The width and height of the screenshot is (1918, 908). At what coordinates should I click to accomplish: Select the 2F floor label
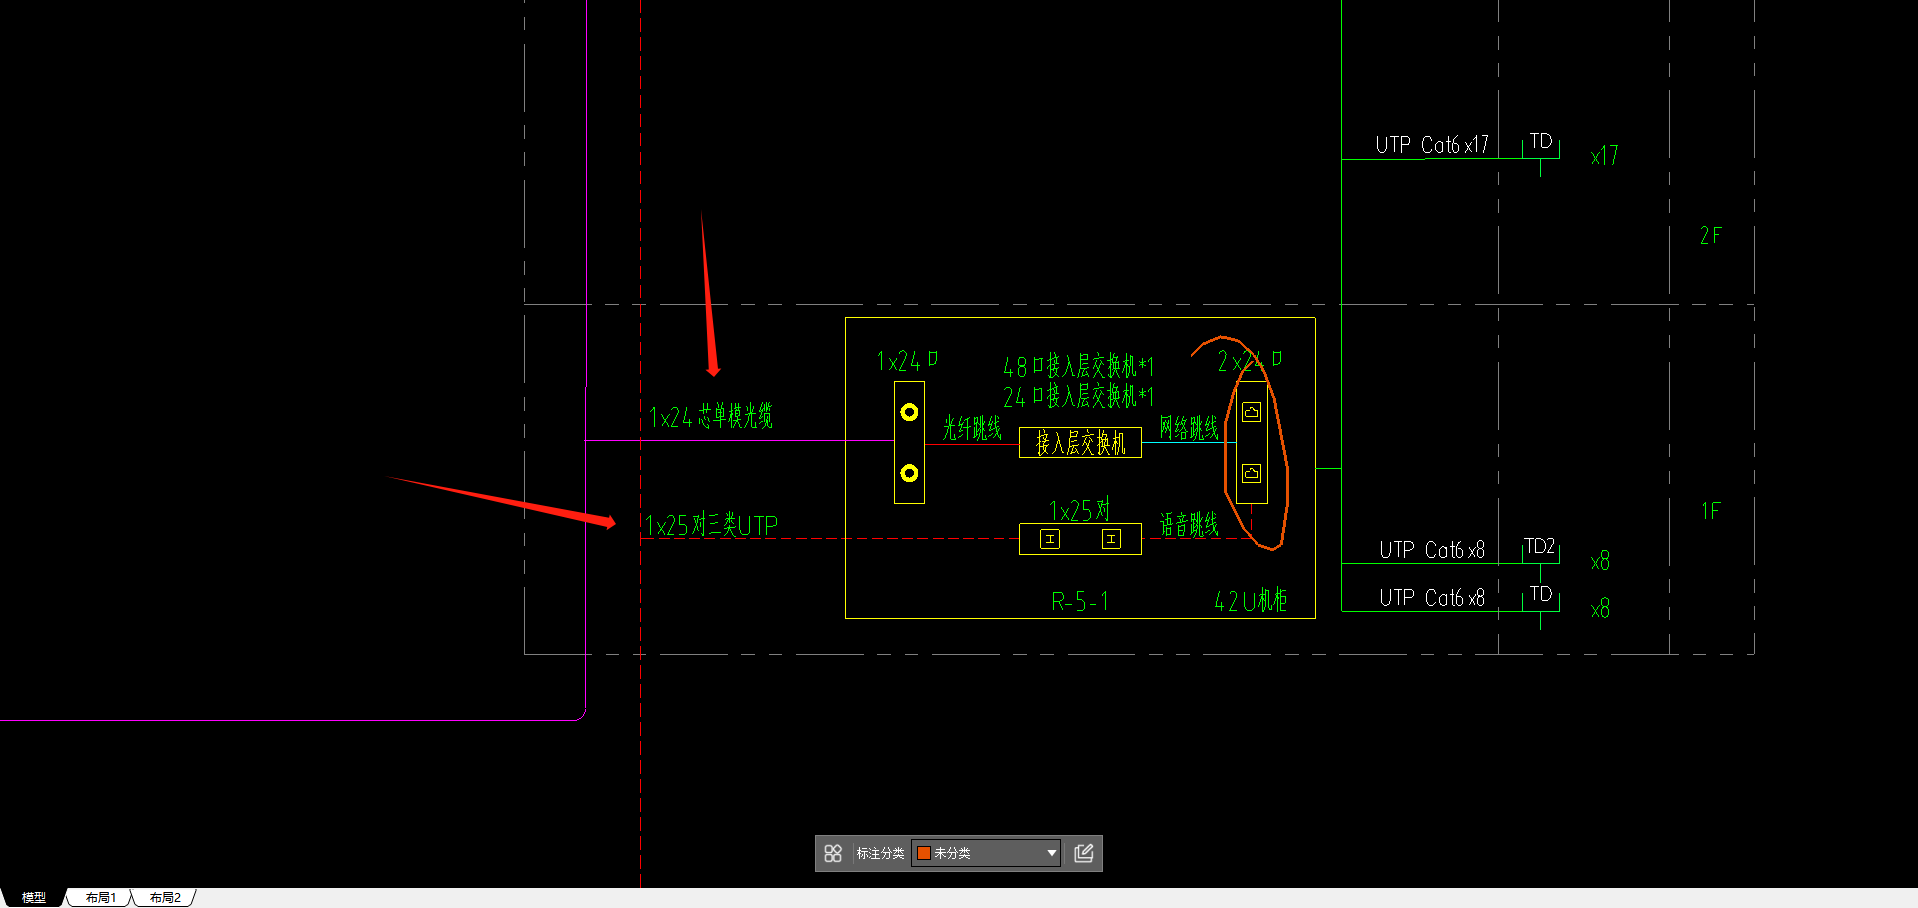1711,236
